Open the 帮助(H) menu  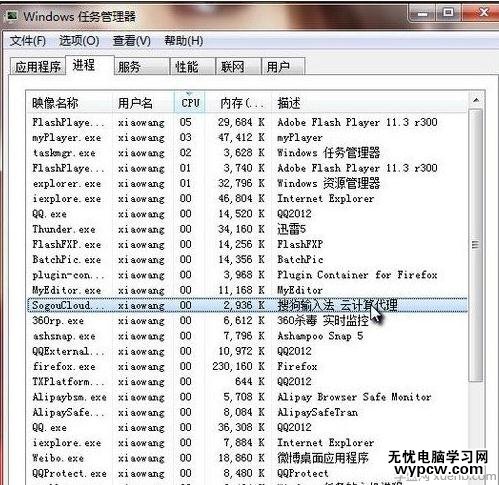pos(184,41)
